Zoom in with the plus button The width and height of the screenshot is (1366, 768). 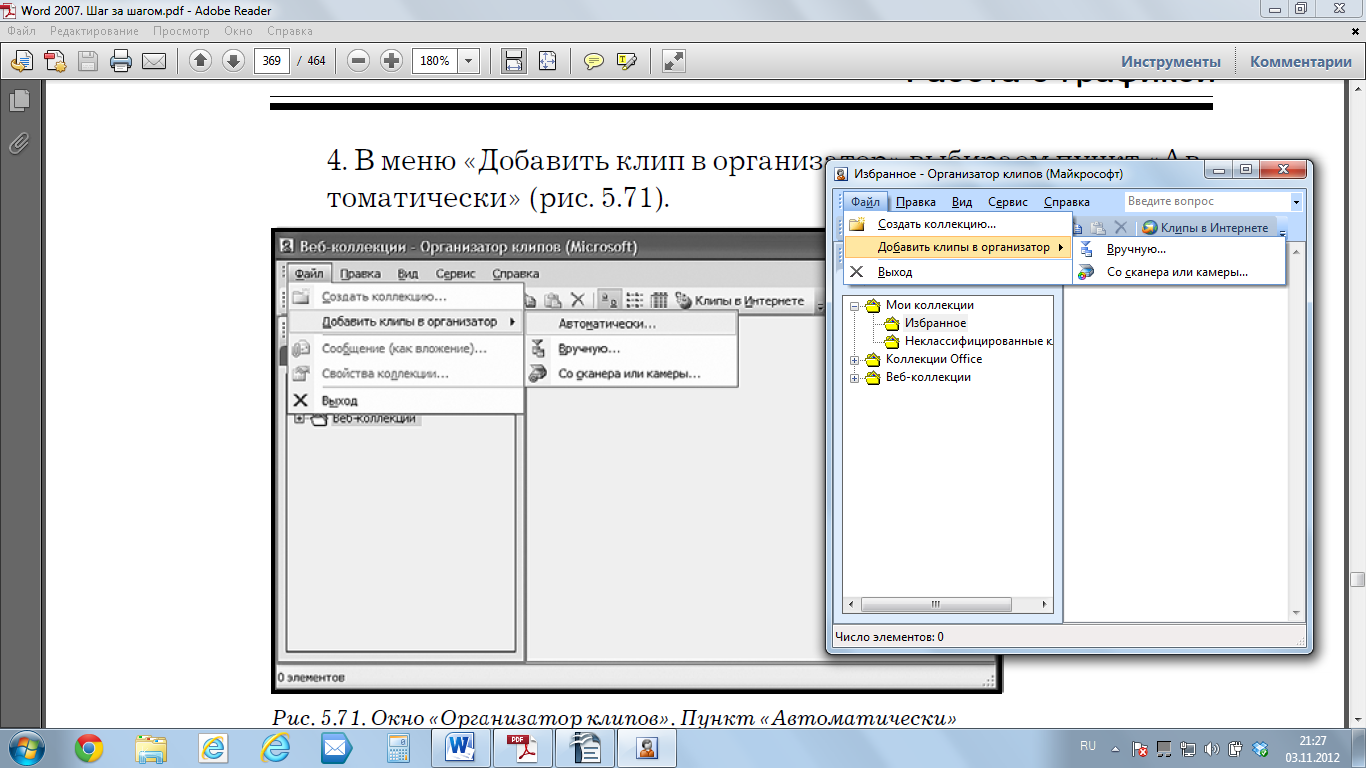[392, 61]
